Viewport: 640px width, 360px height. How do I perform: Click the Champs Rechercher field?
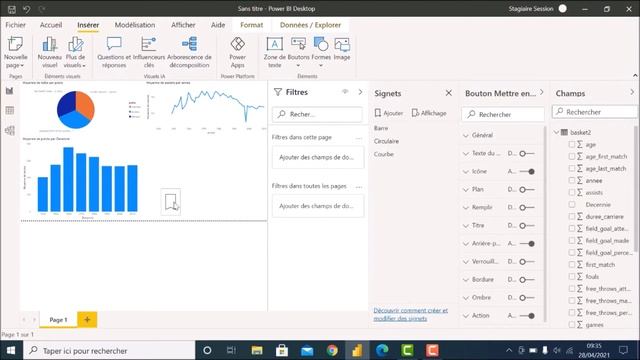point(594,112)
